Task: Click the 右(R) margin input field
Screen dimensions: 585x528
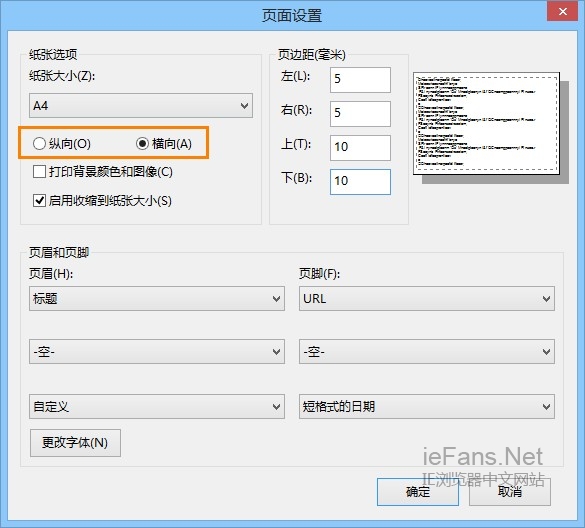Action: pos(360,114)
